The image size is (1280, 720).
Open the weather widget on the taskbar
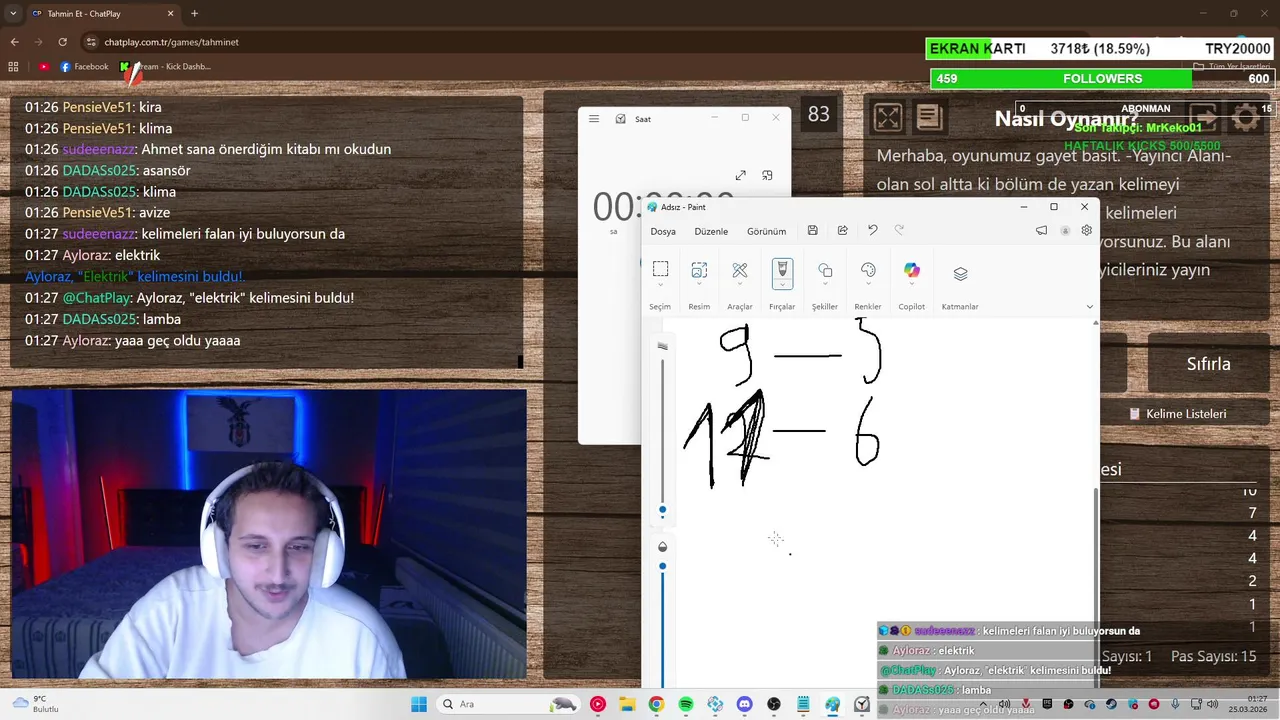[x=35, y=704]
